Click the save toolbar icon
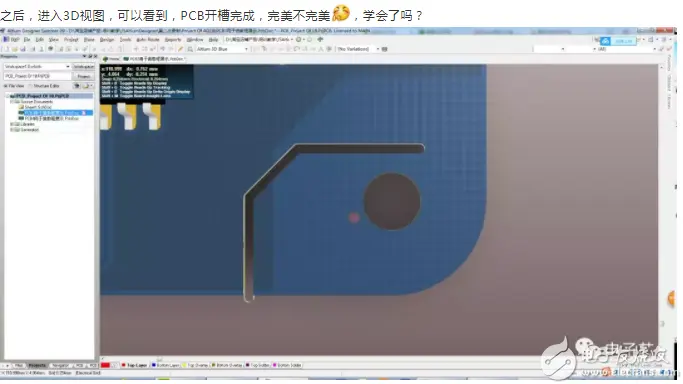Viewport: 683px width, 384px height. 23,49
